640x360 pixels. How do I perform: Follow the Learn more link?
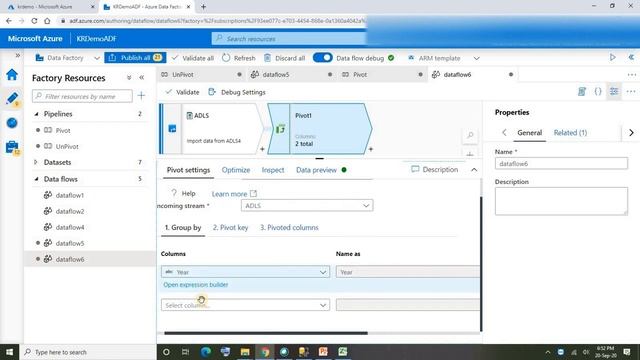[234, 194]
